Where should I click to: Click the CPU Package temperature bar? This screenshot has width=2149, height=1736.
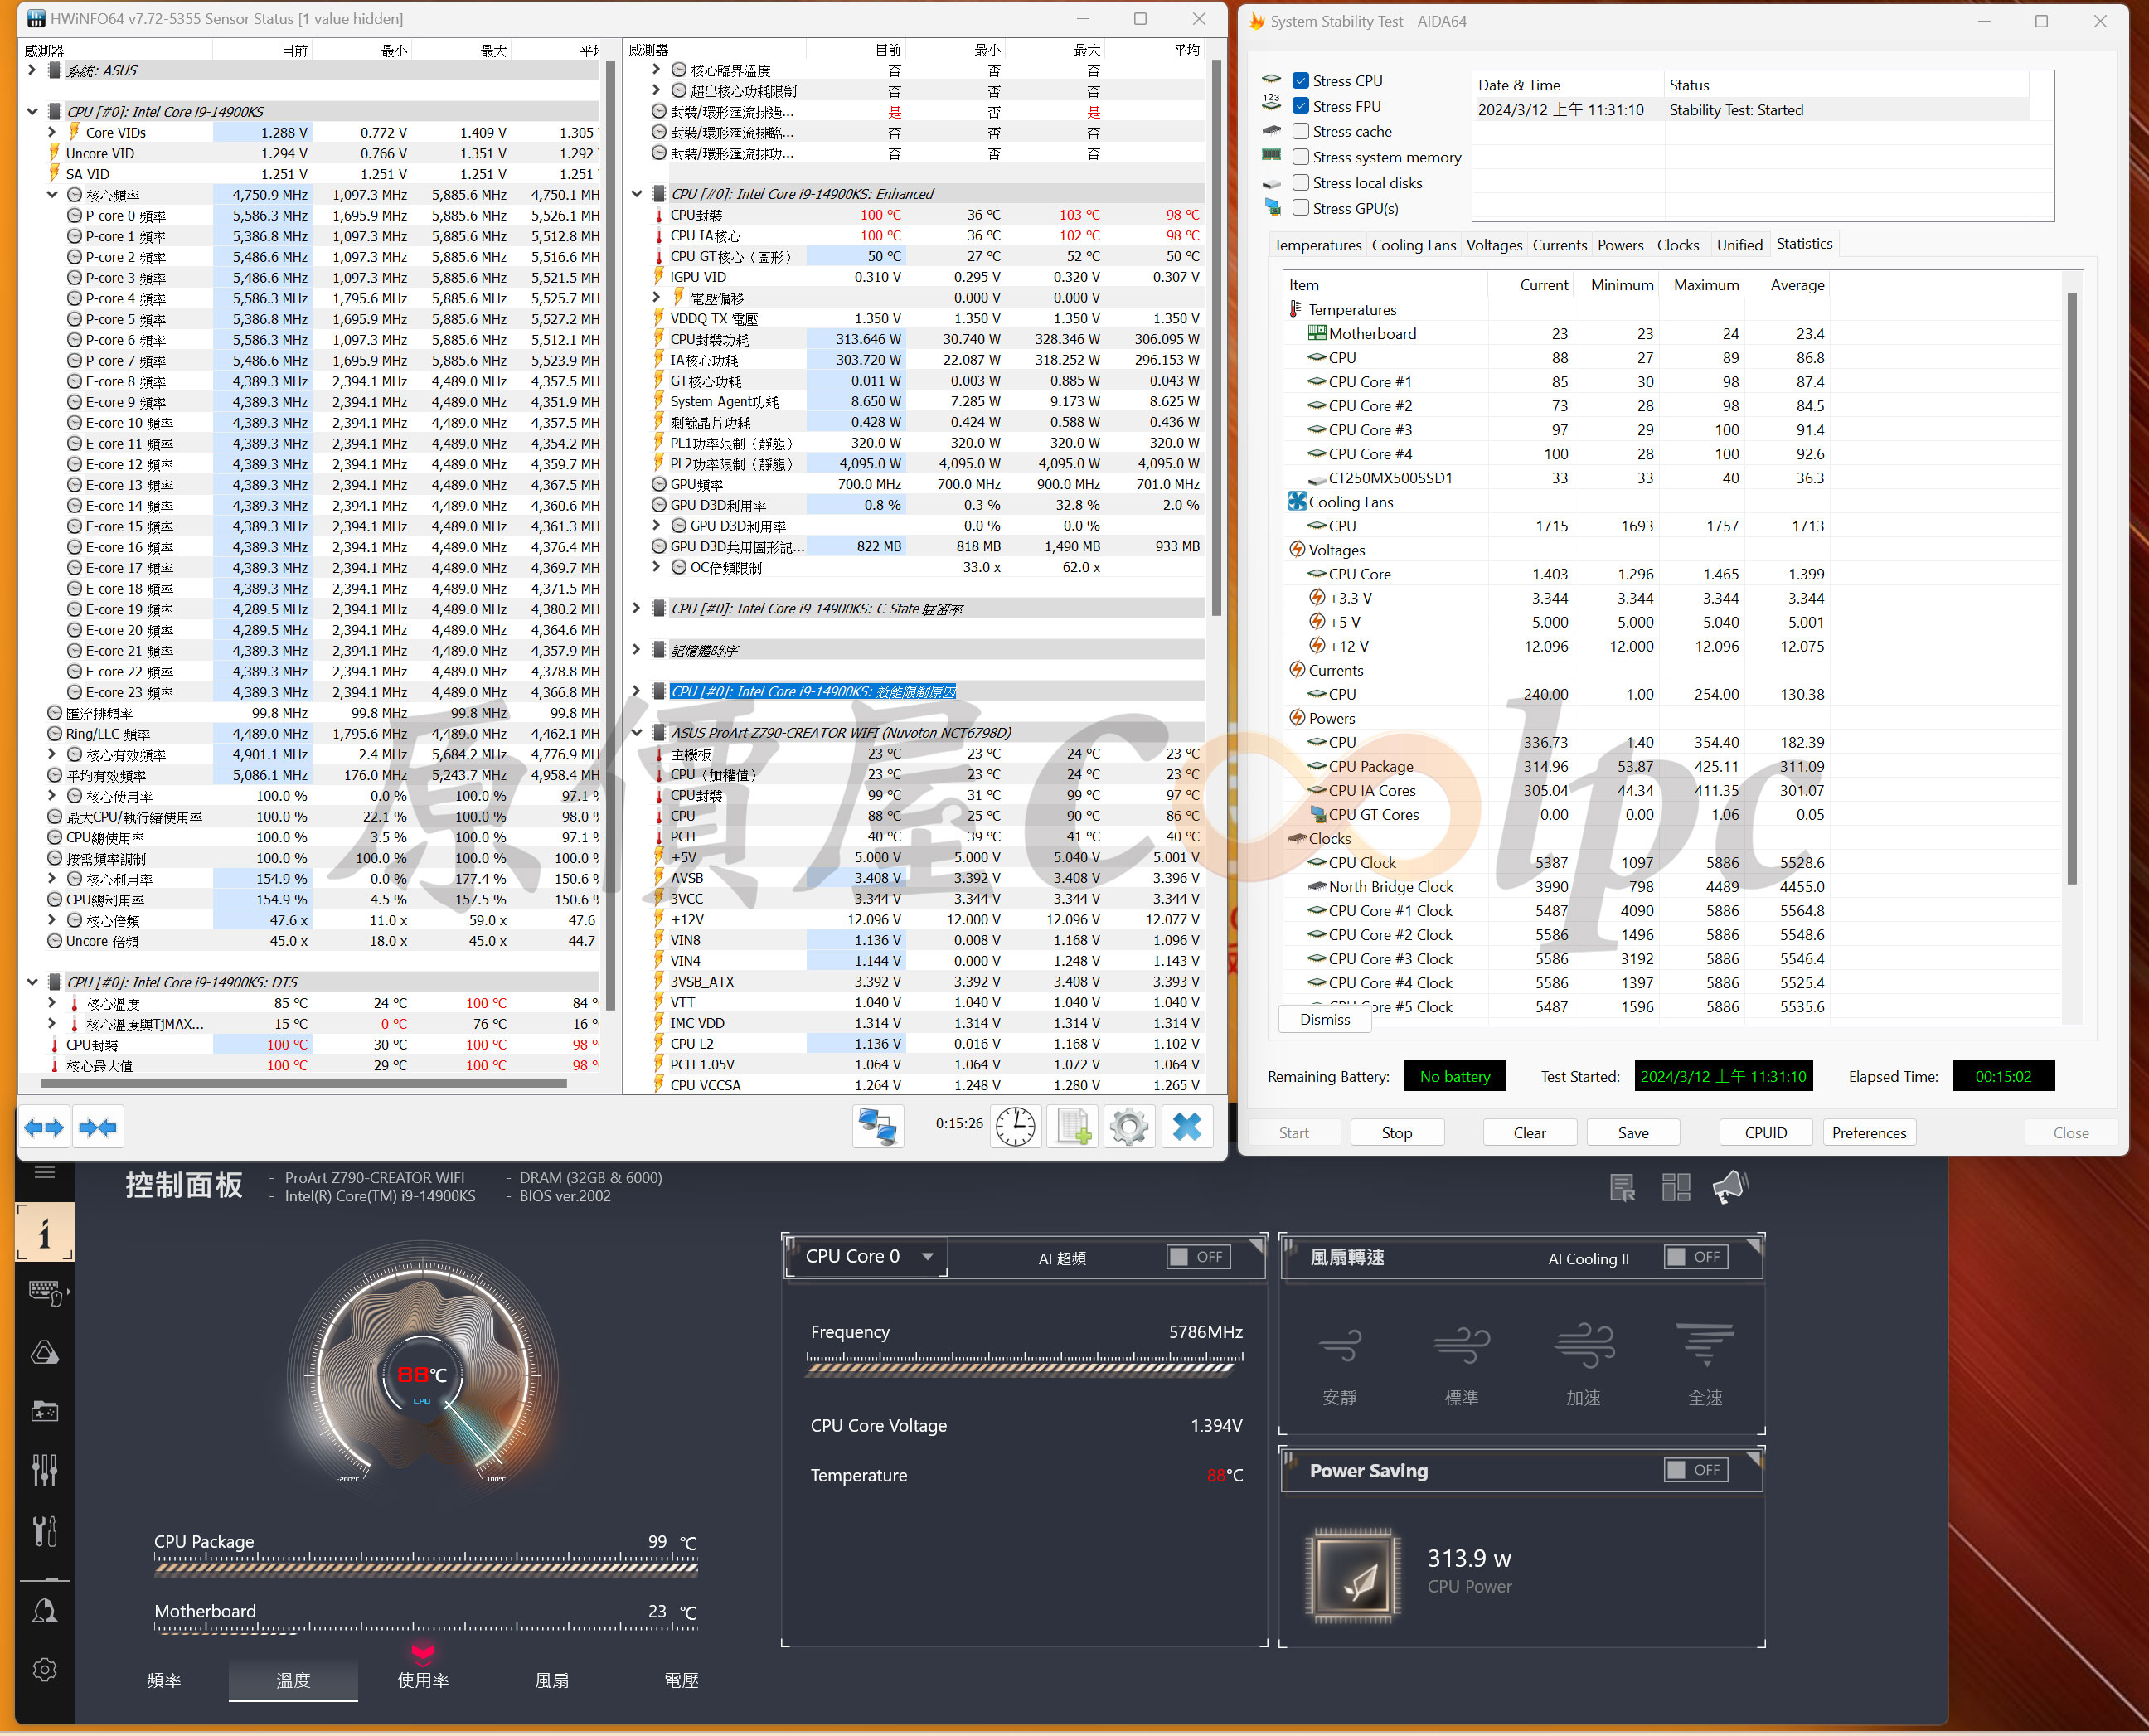tap(426, 1566)
